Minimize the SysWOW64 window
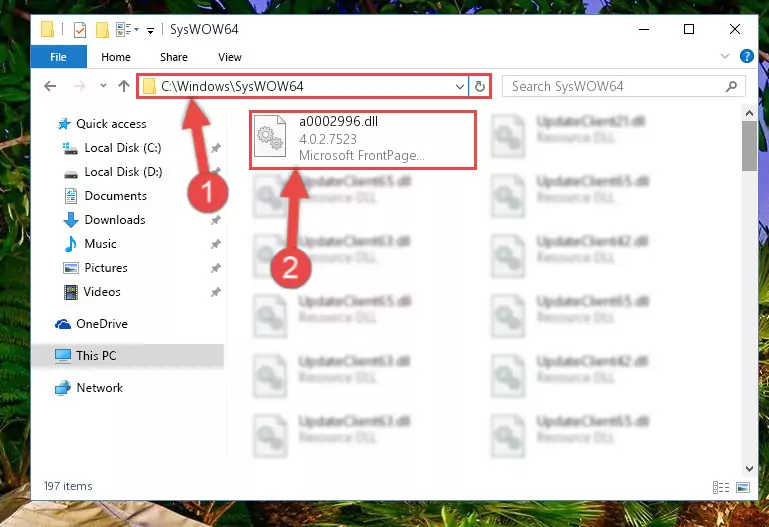This screenshot has height=527, width=769. click(644, 29)
